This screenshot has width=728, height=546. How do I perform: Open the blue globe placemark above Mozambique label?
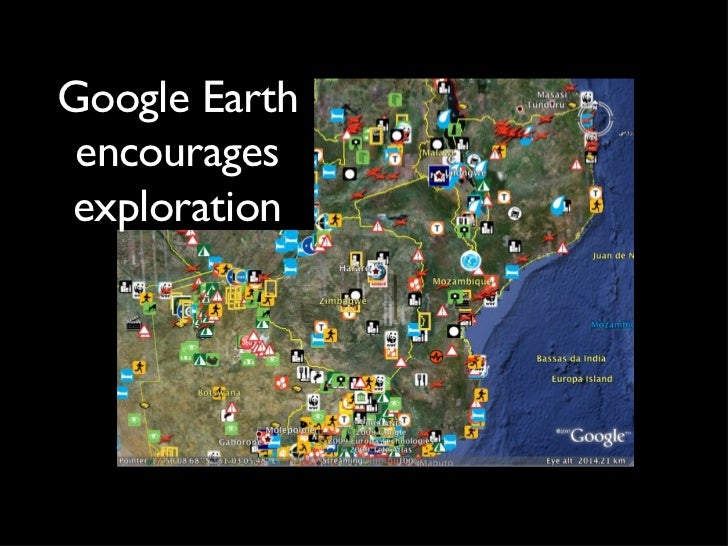pos(470,260)
